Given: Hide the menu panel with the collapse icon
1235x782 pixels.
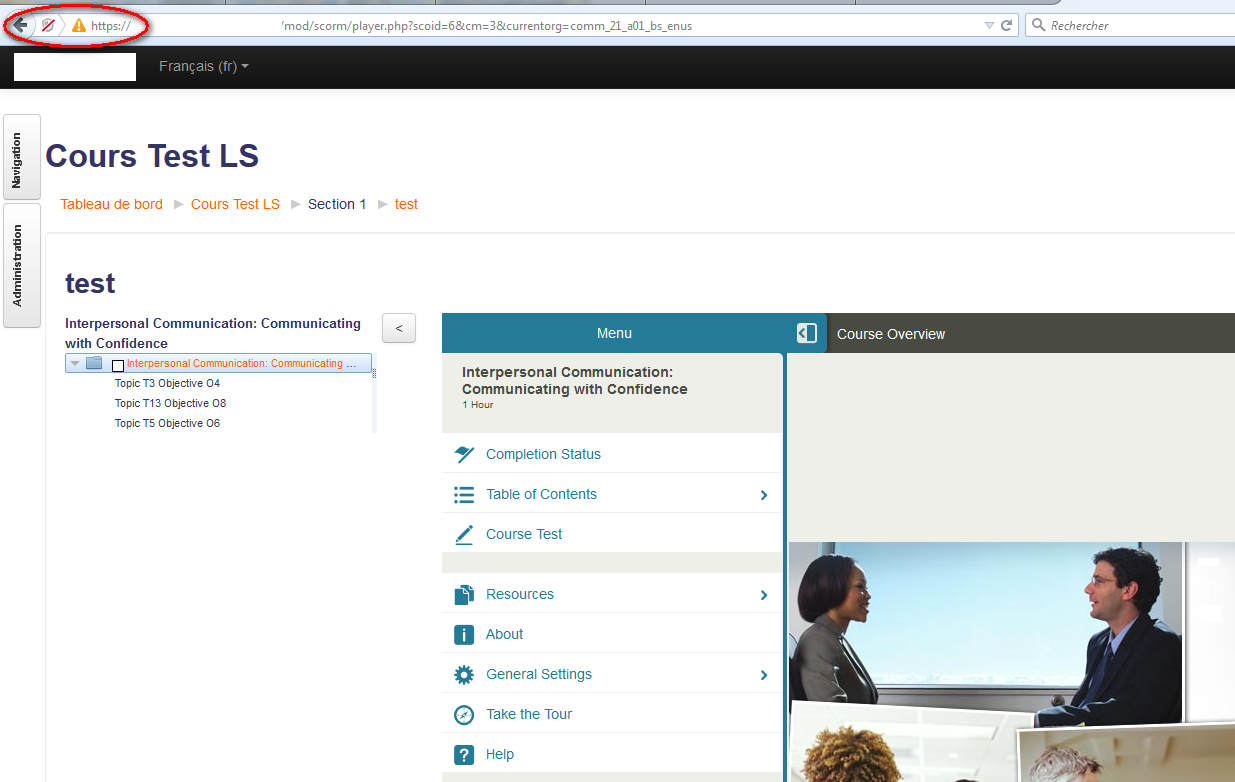Looking at the screenshot, I should (x=807, y=333).
